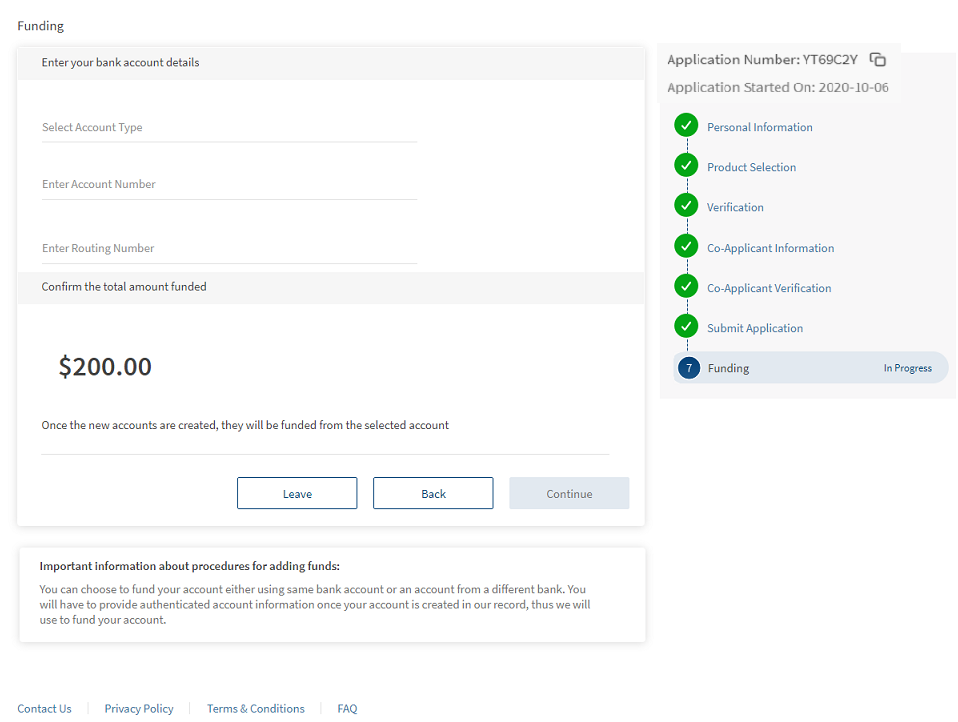Screen dimensions: 958x722
Task: Click checkmark beside Co-Applicant Information
Action: (x=685, y=246)
